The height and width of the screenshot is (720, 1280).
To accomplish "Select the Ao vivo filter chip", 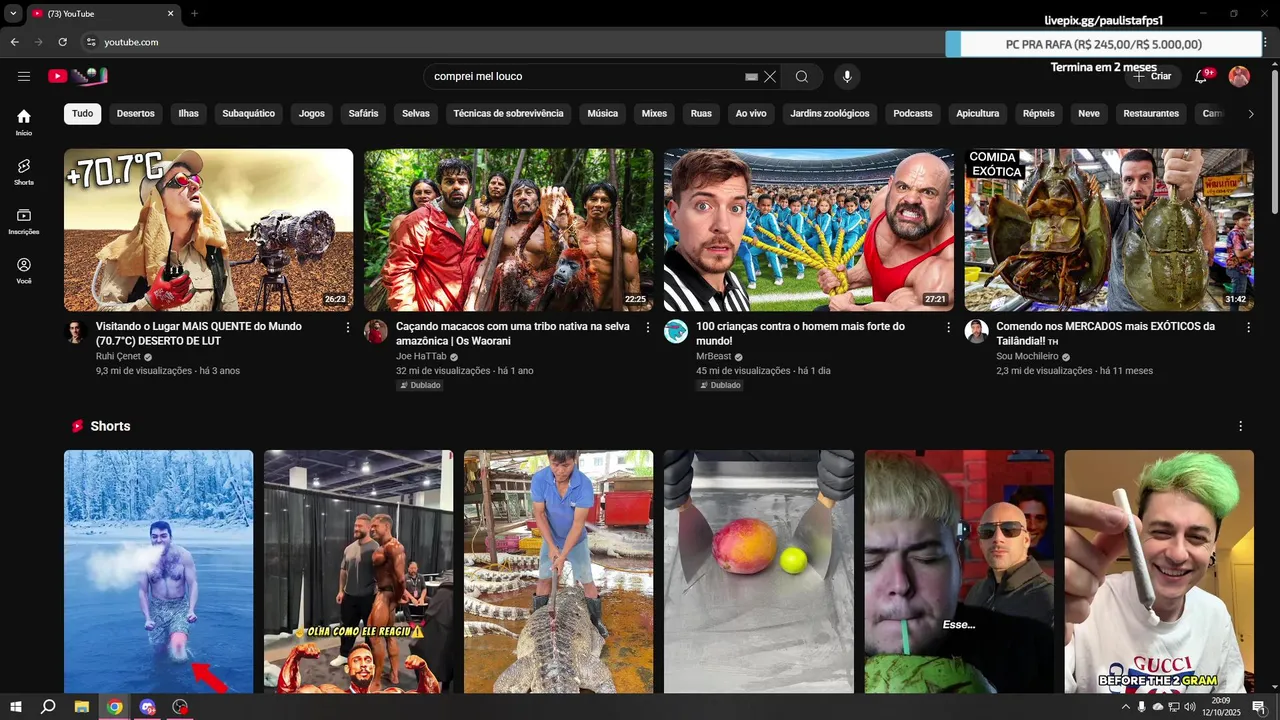I will tap(751, 114).
